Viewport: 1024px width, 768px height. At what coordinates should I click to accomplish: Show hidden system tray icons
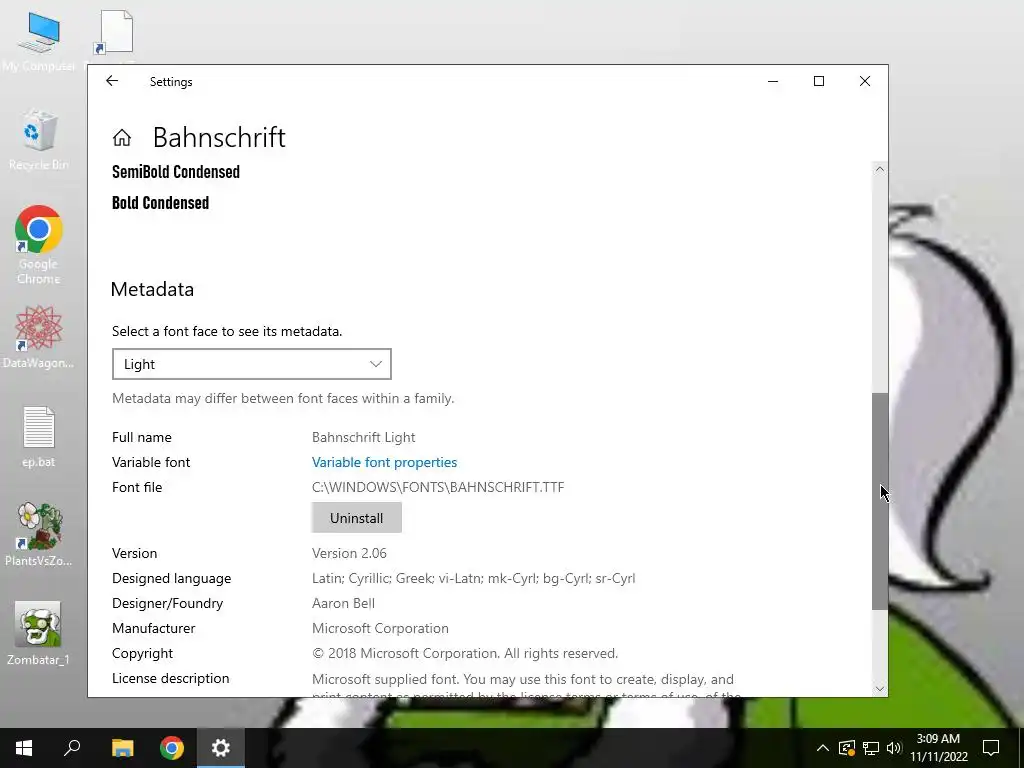(x=823, y=748)
